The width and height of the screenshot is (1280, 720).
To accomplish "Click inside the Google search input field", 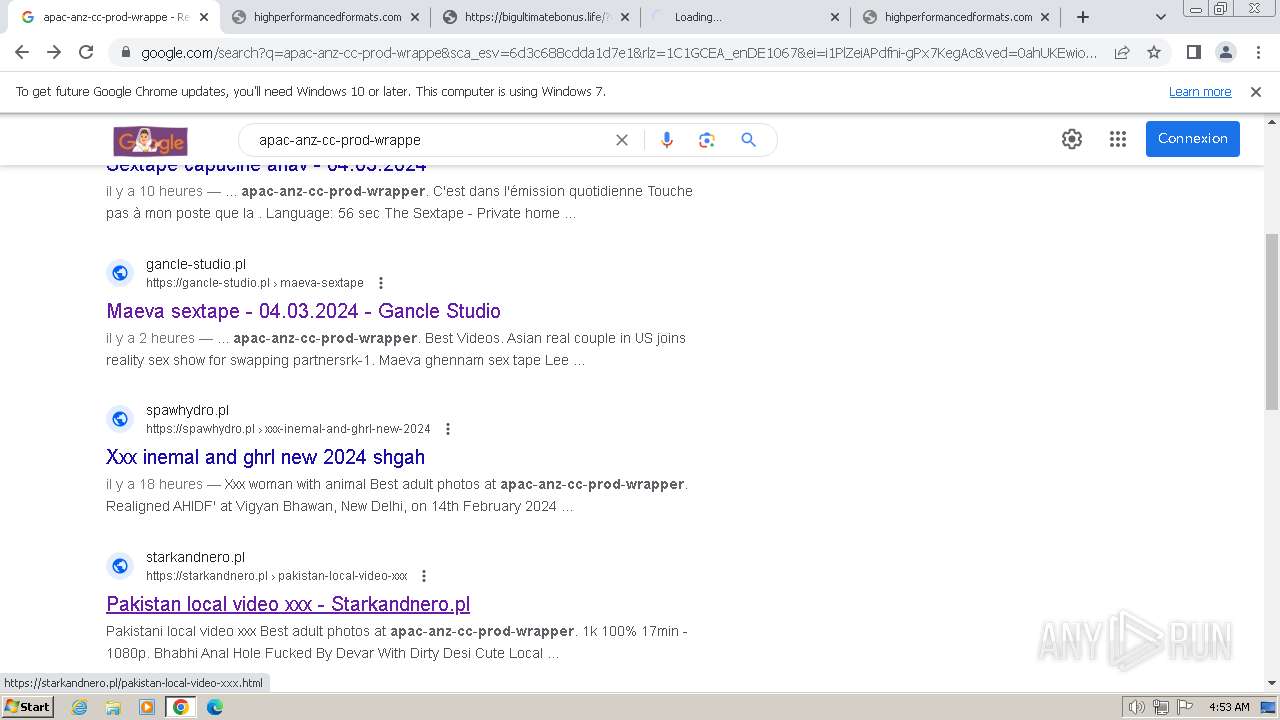I will (430, 140).
